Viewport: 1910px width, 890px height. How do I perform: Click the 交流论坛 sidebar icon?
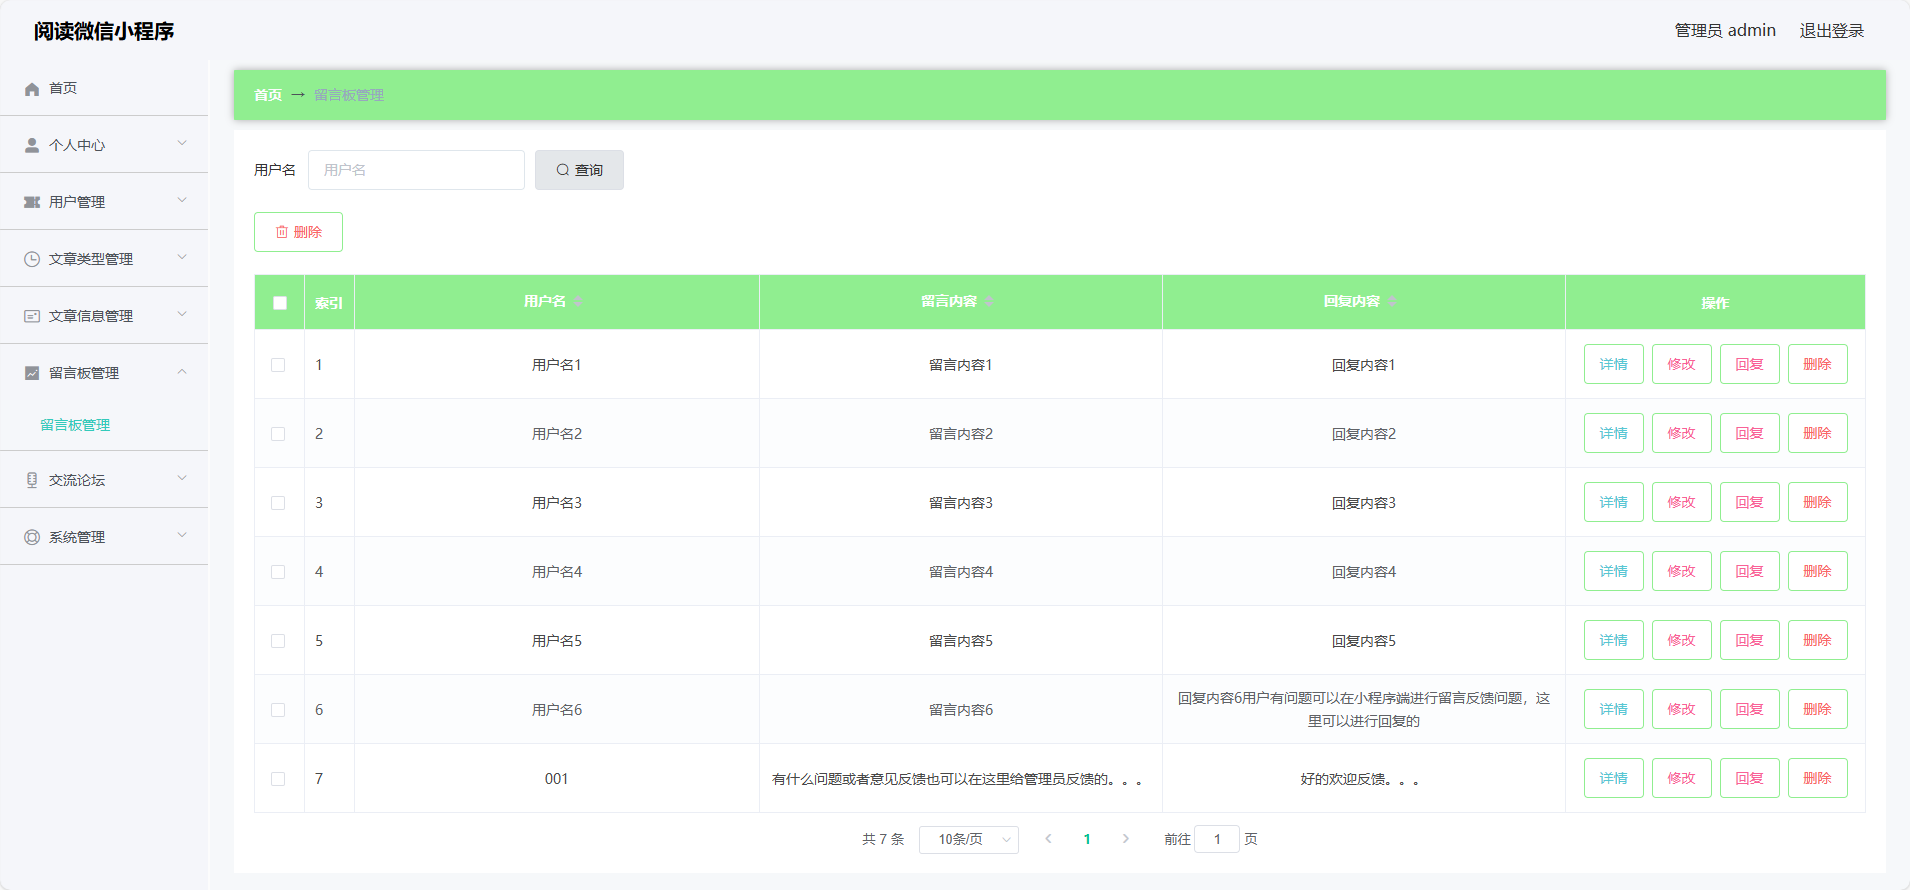coord(32,481)
